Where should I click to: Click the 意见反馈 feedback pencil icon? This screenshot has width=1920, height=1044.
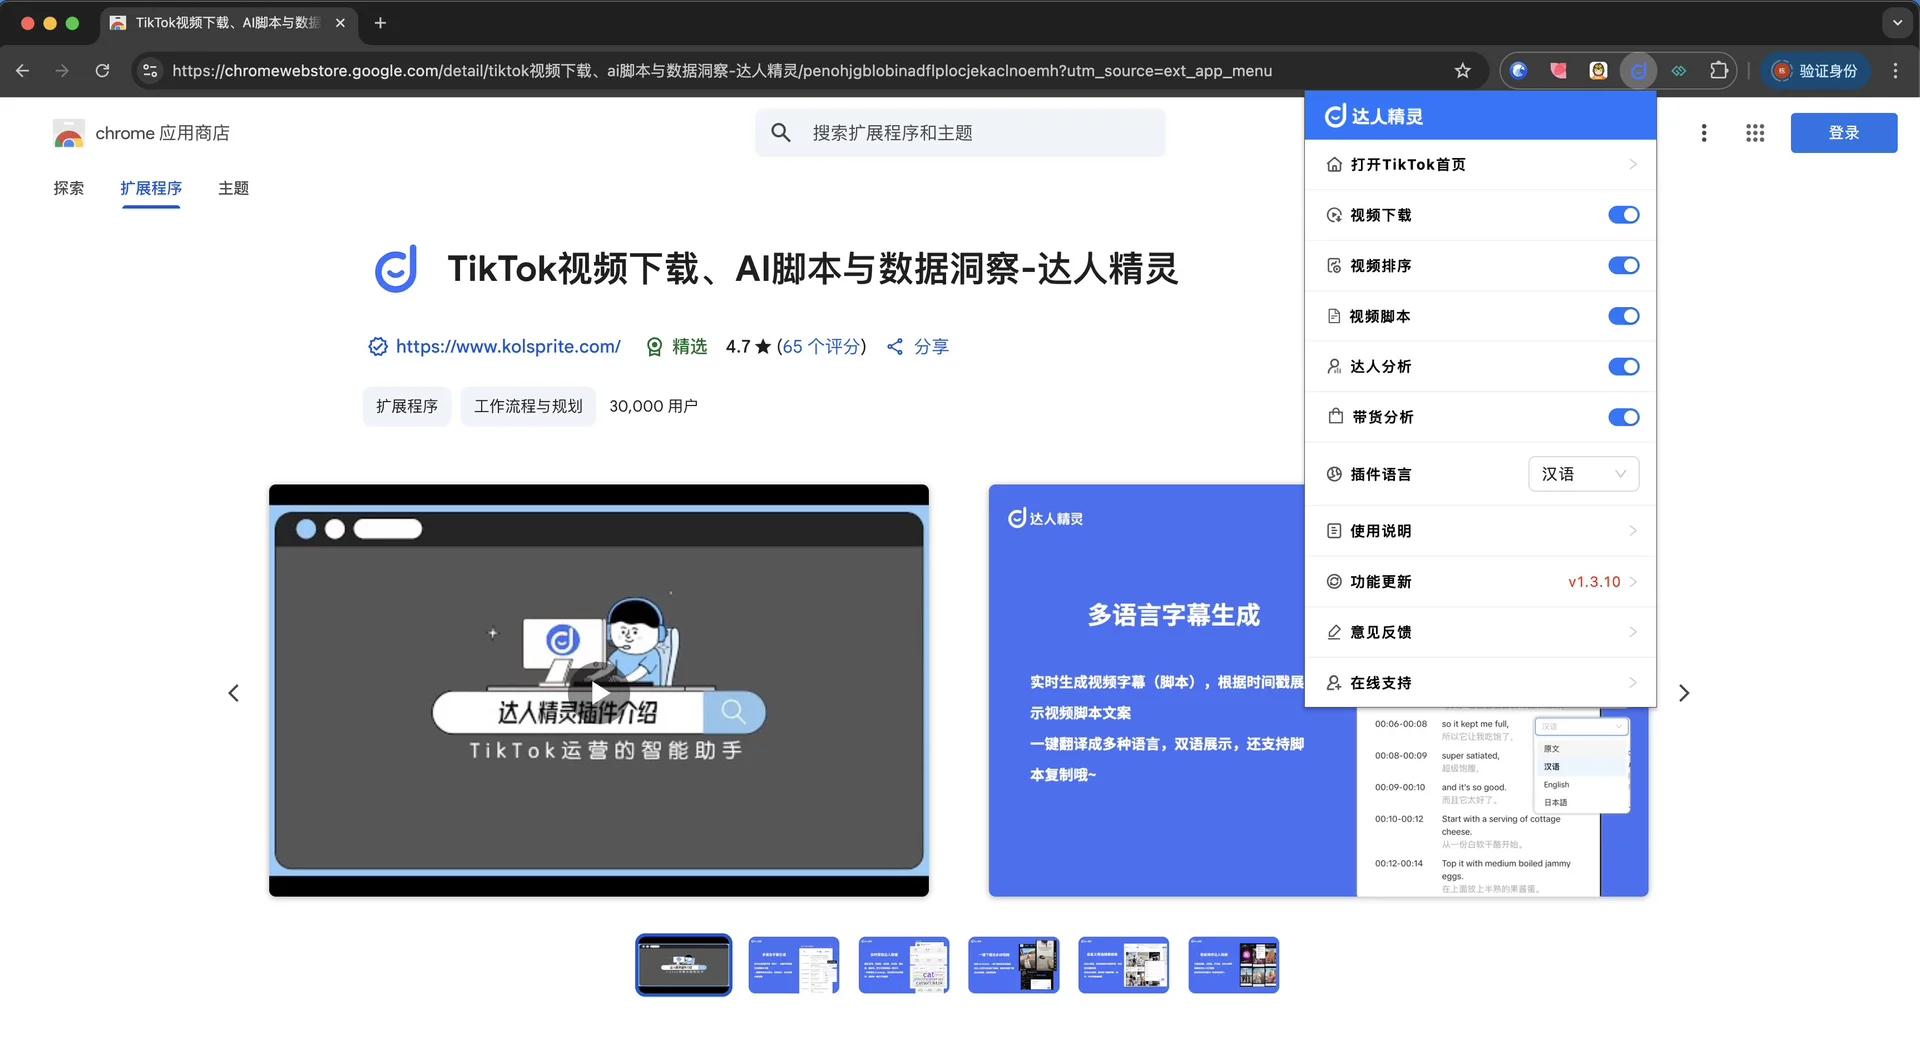coord(1334,632)
